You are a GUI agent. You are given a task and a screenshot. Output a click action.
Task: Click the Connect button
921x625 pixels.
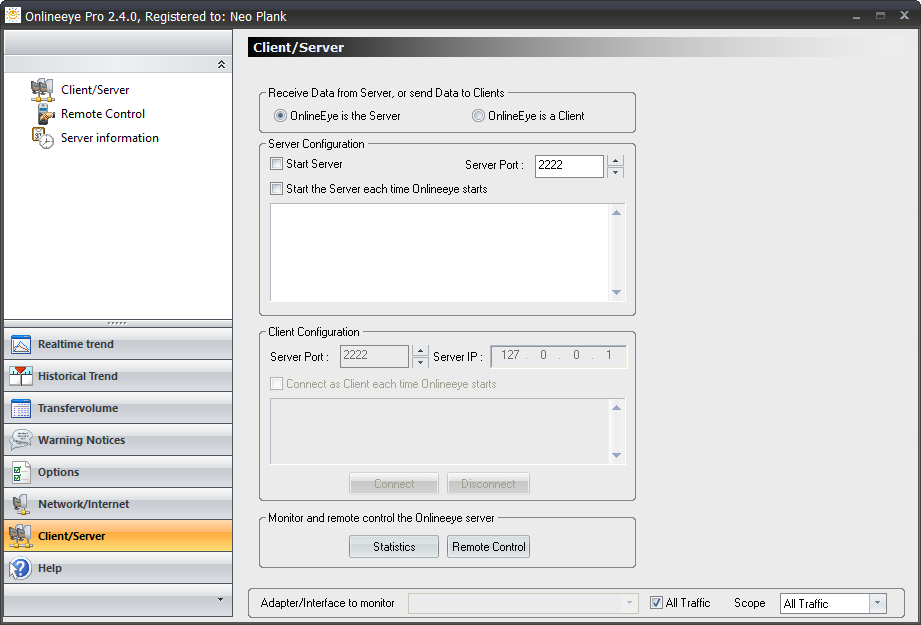(x=394, y=484)
